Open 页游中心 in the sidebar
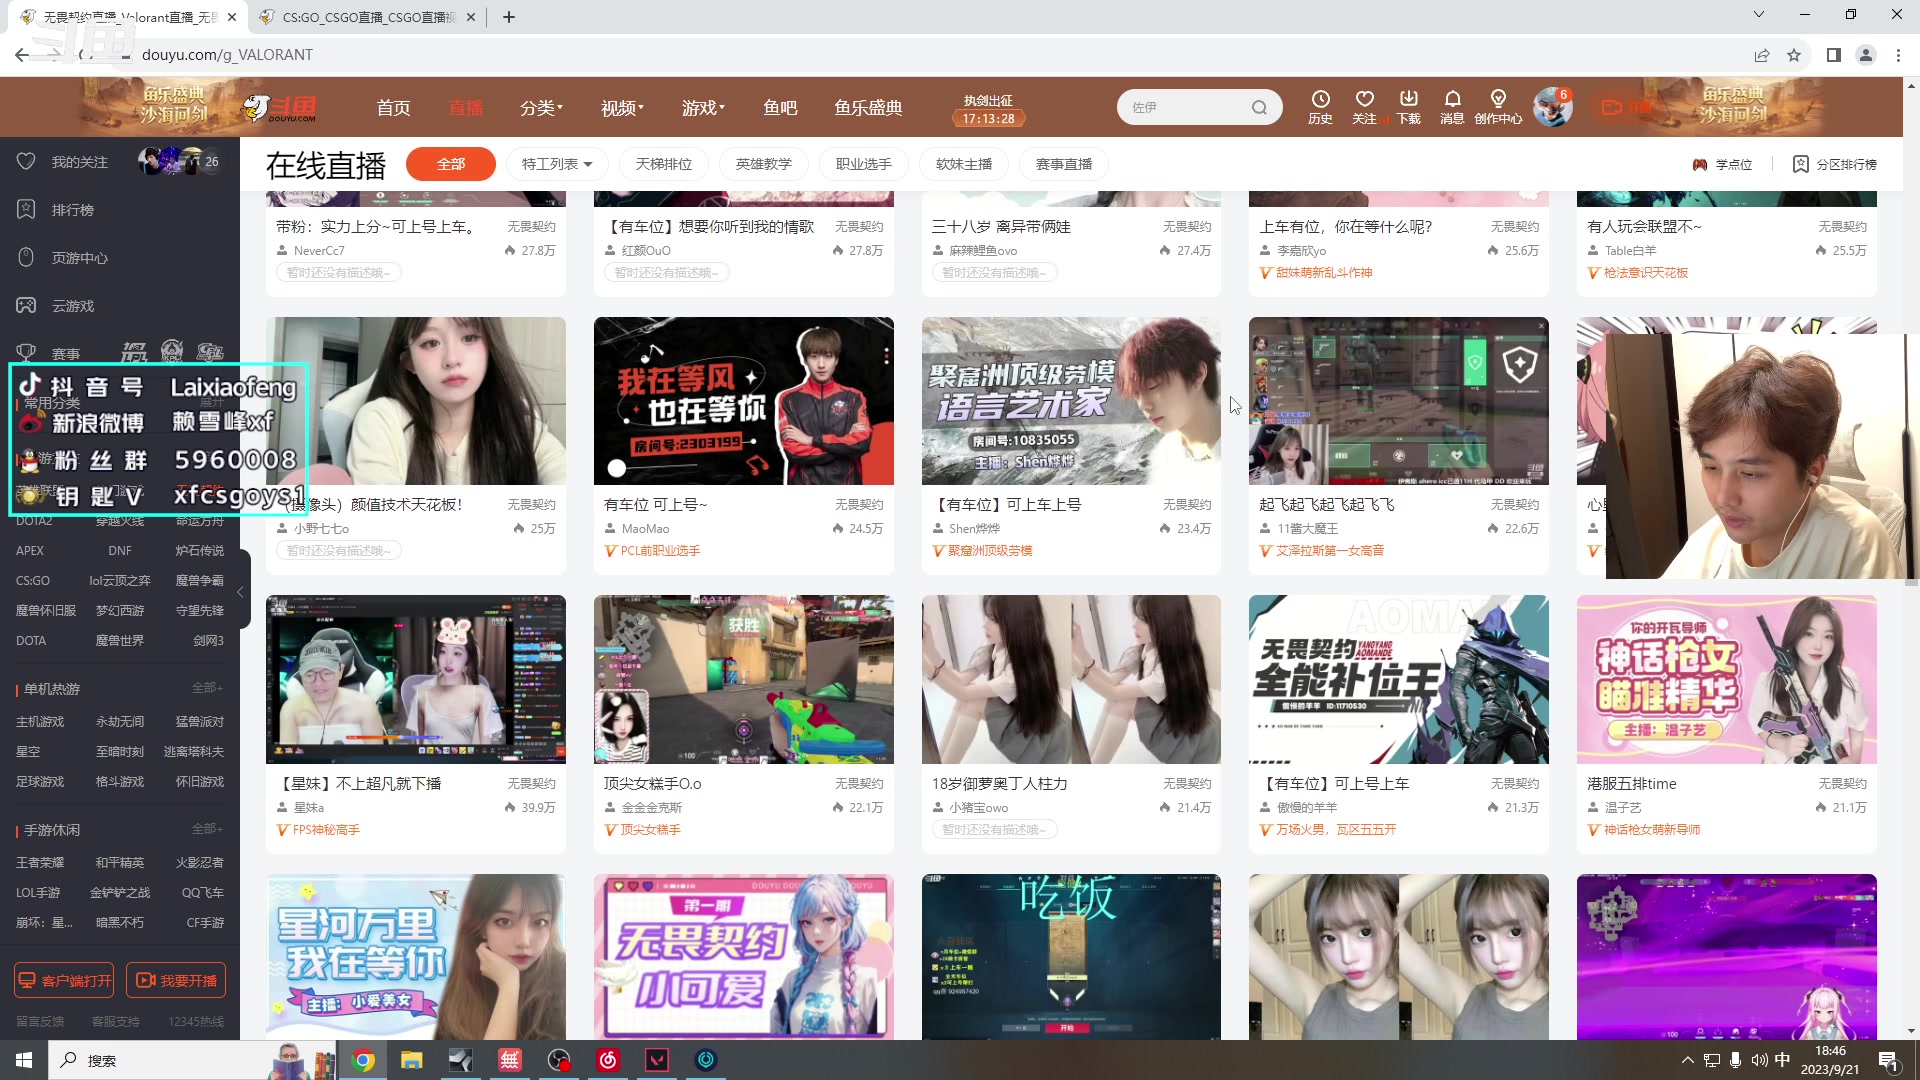1920x1080 pixels. pos(80,258)
